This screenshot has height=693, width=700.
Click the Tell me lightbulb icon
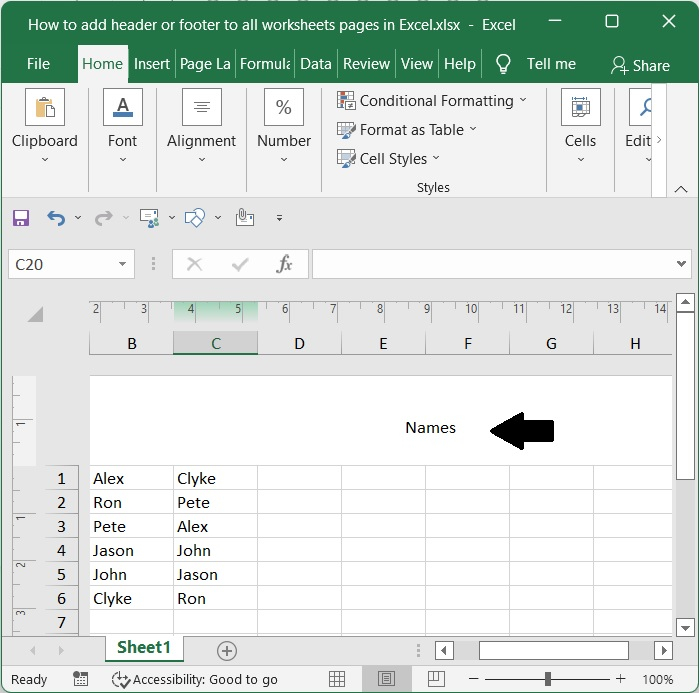(x=504, y=64)
